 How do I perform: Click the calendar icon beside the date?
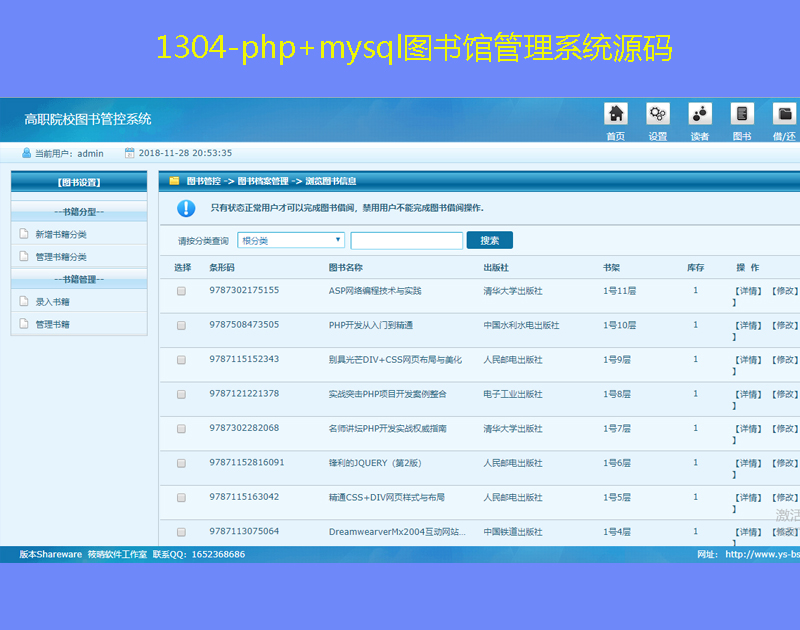(x=129, y=153)
